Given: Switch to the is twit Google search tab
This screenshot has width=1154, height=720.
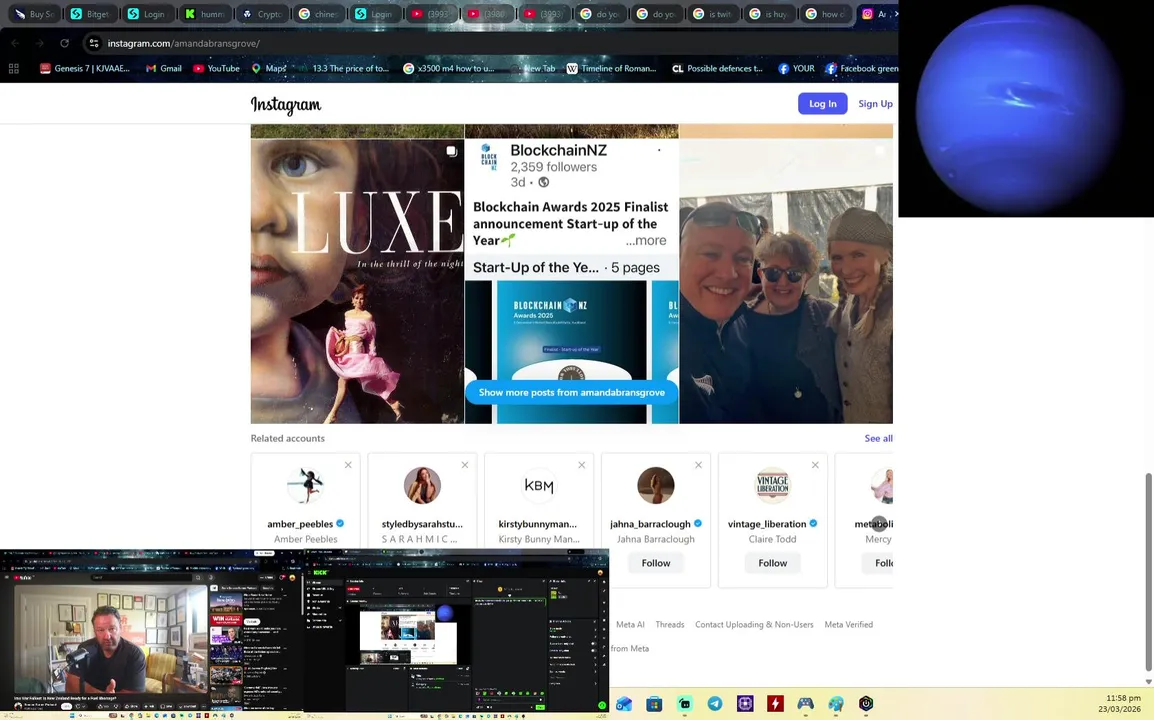Looking at the screenshot, I should click(713, 14).
